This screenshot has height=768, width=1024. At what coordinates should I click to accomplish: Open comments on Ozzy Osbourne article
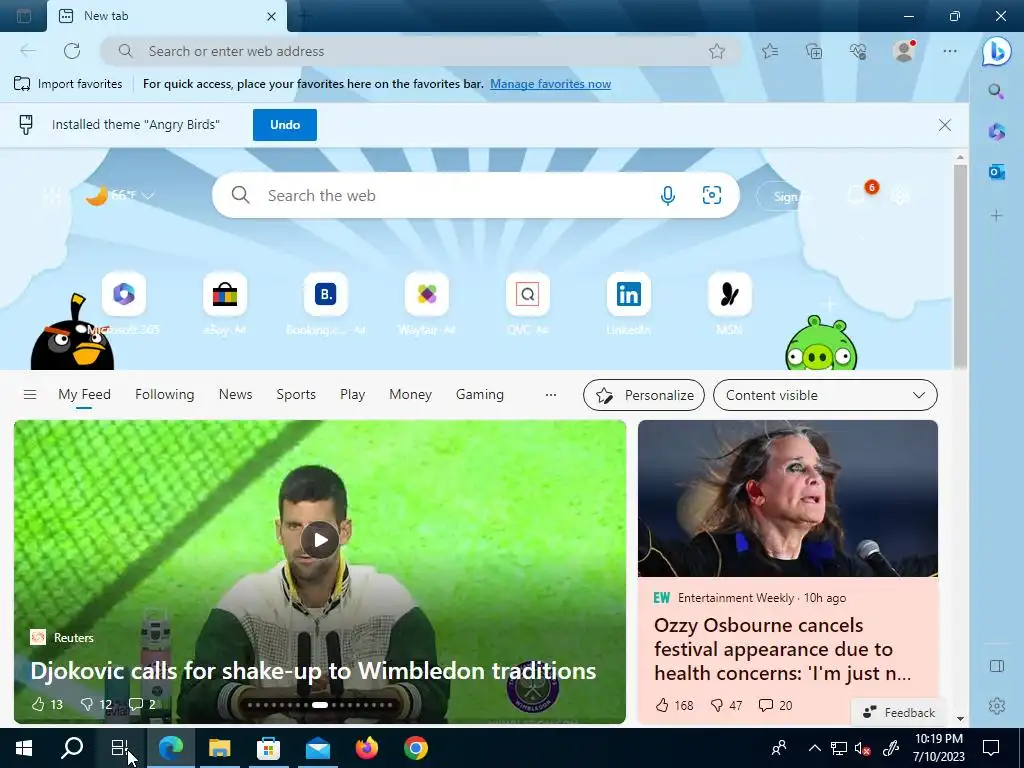click(x=775, y=705)
